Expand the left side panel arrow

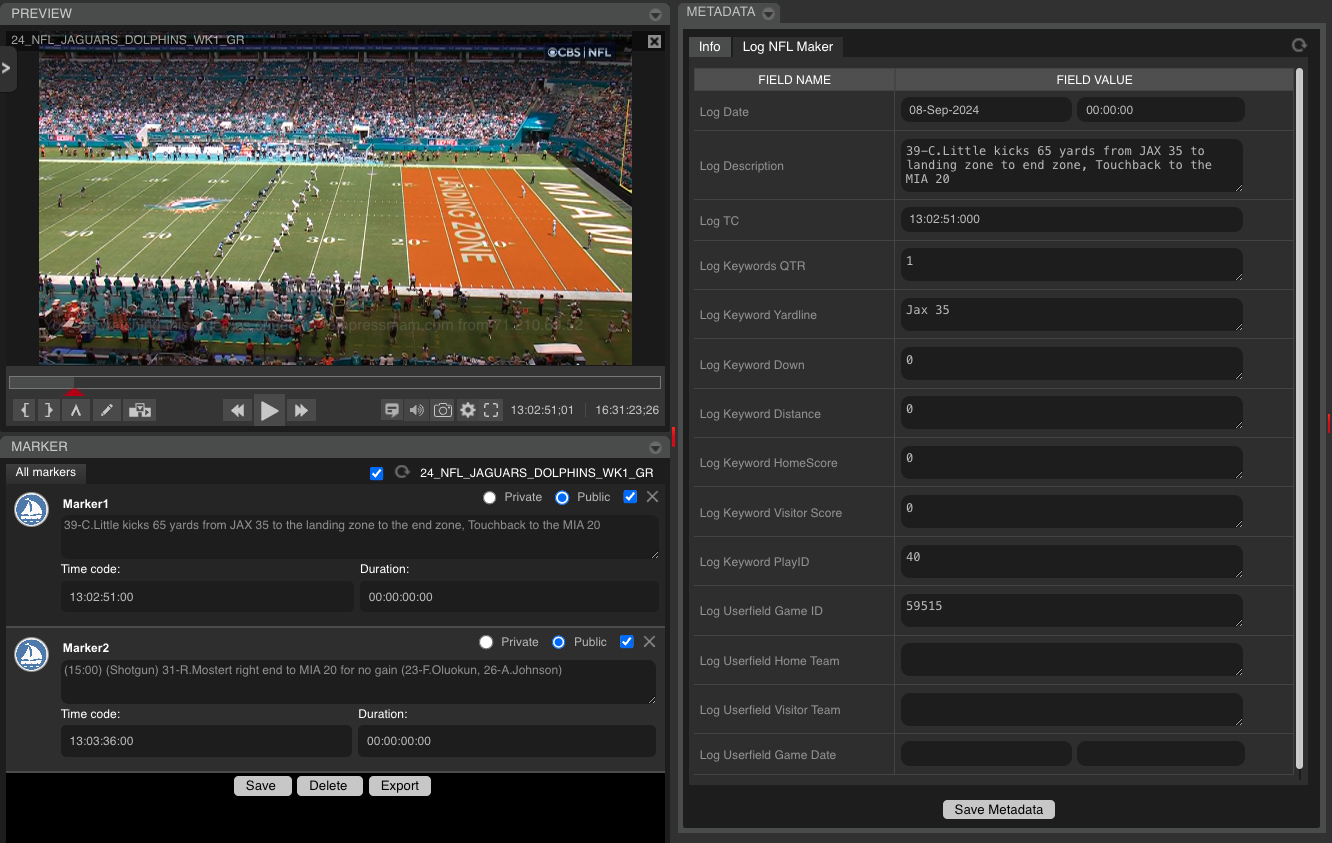[7, 68]
